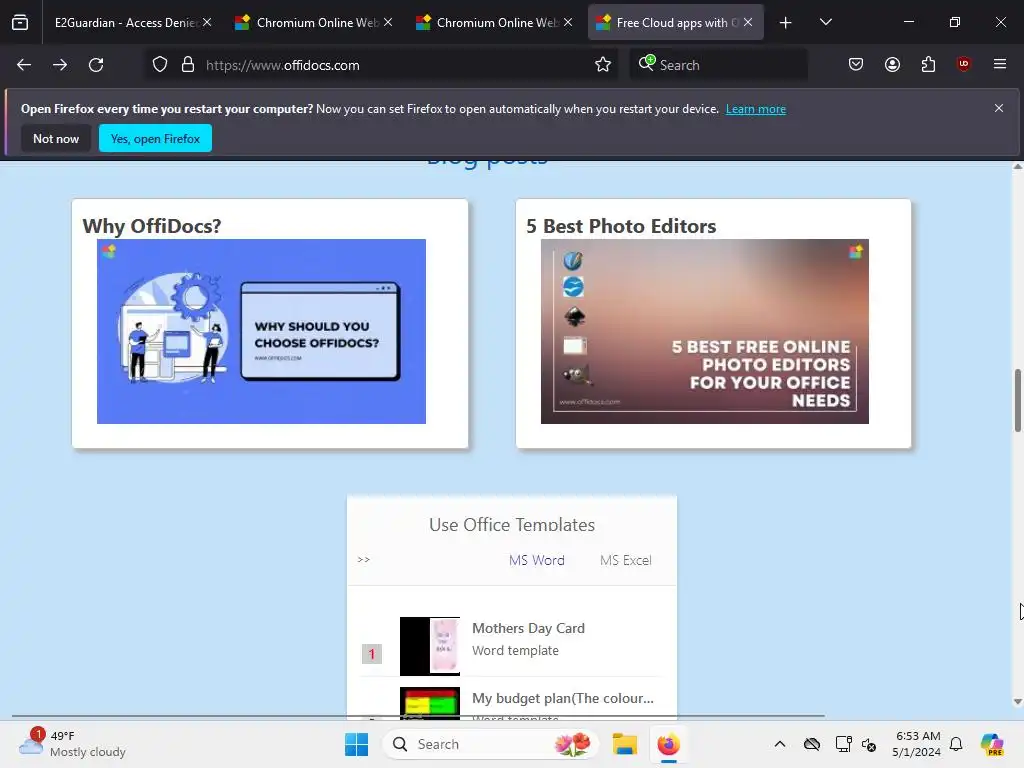The image size is (1024, 768).
Task: Bookmark this page with the star icon
Action: 603,65
